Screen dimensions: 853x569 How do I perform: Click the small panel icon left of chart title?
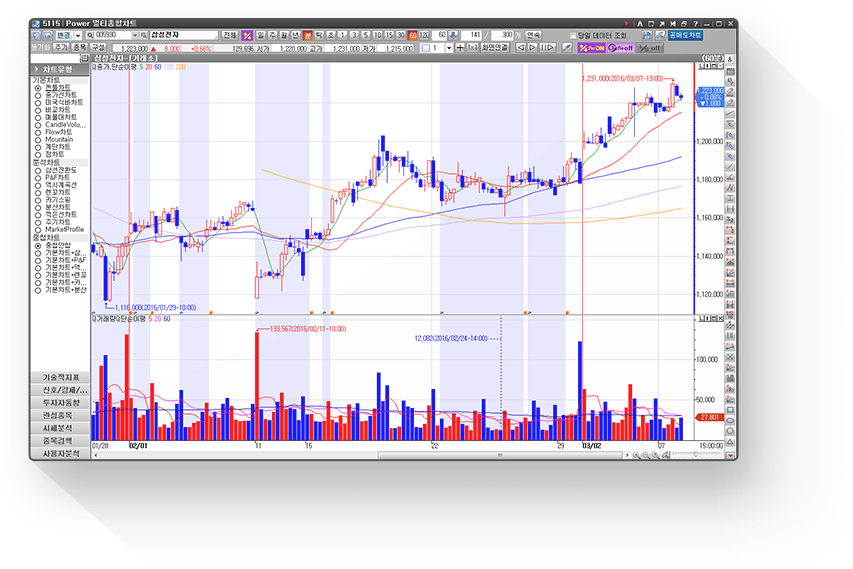click(x=85, y=58)
